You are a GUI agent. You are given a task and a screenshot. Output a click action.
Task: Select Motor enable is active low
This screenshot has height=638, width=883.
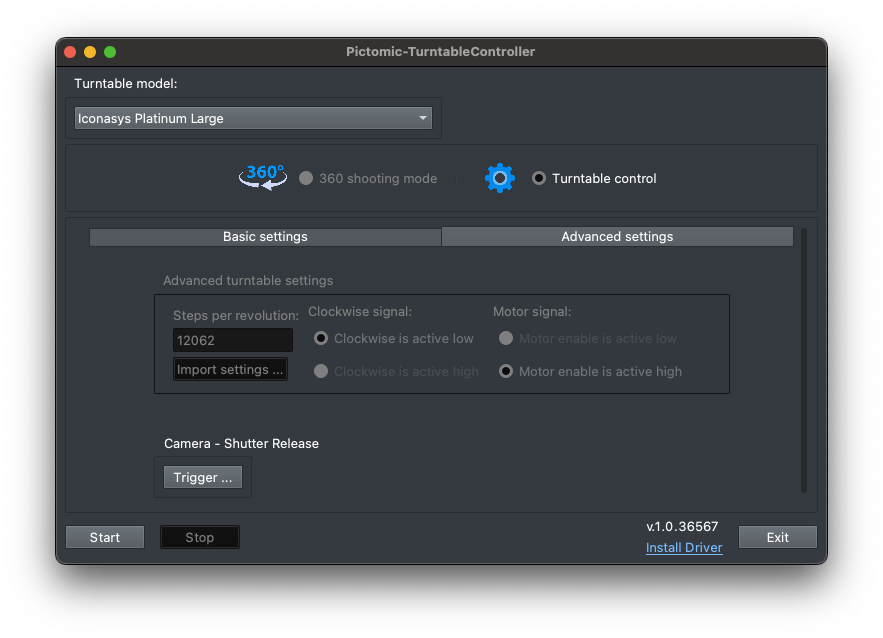tap(506, 338)
